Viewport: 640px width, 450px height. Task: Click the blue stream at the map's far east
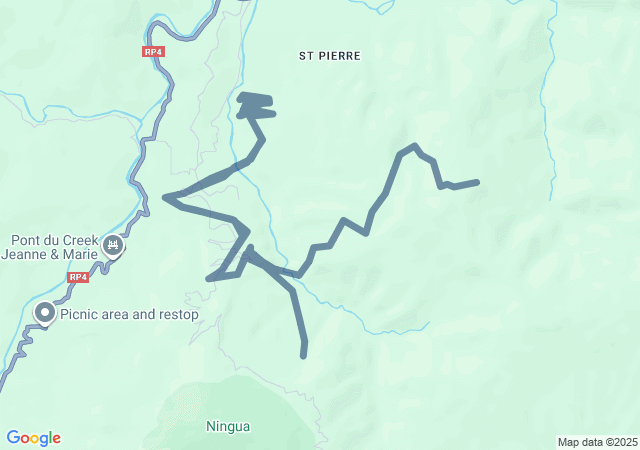(x=547, y=102)
